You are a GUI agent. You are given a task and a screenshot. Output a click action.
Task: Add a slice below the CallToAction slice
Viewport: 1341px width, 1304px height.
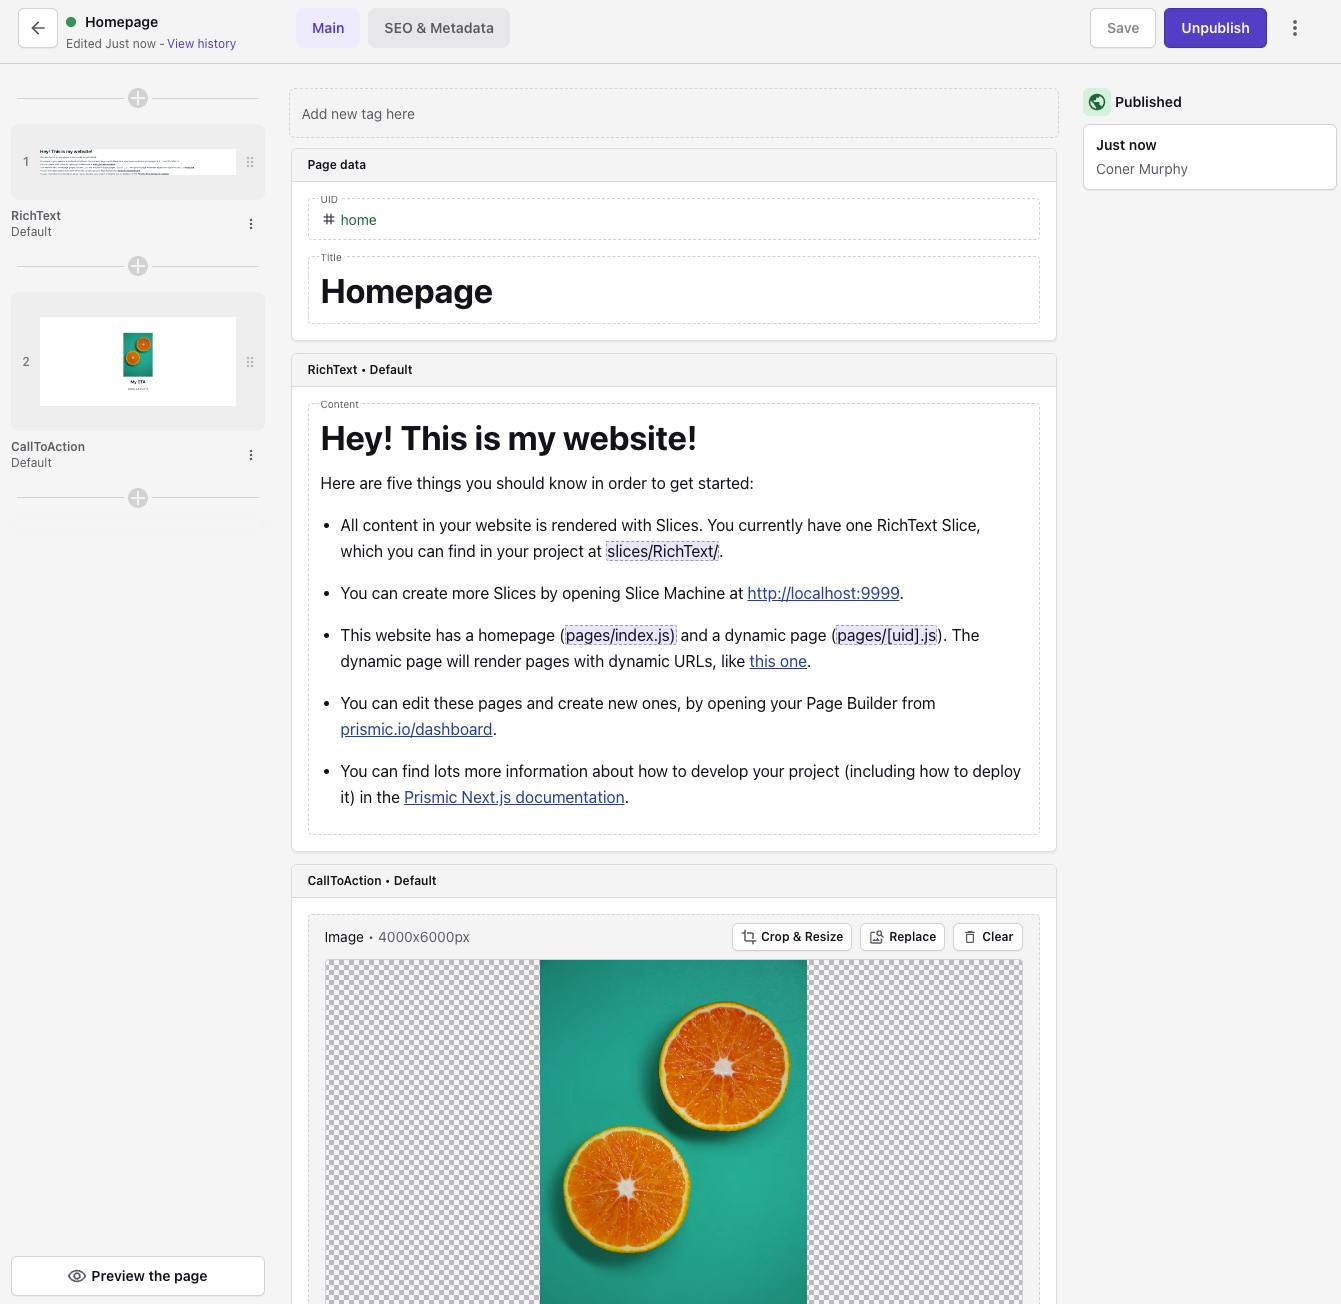[138, 498]
